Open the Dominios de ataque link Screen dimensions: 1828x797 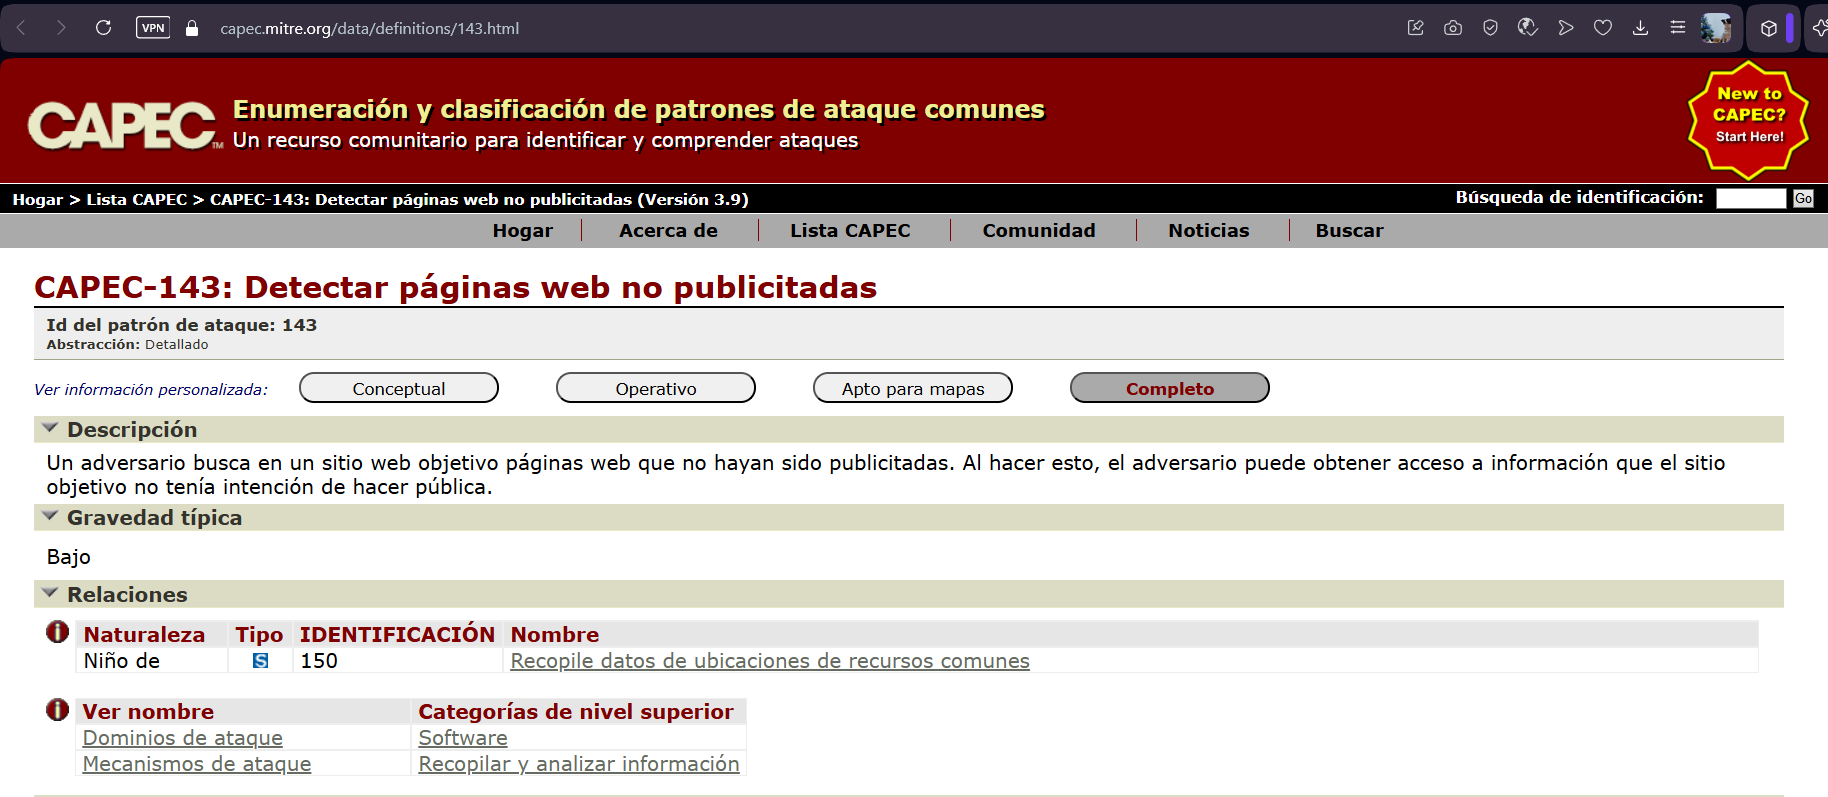click(x=182, y=738)
